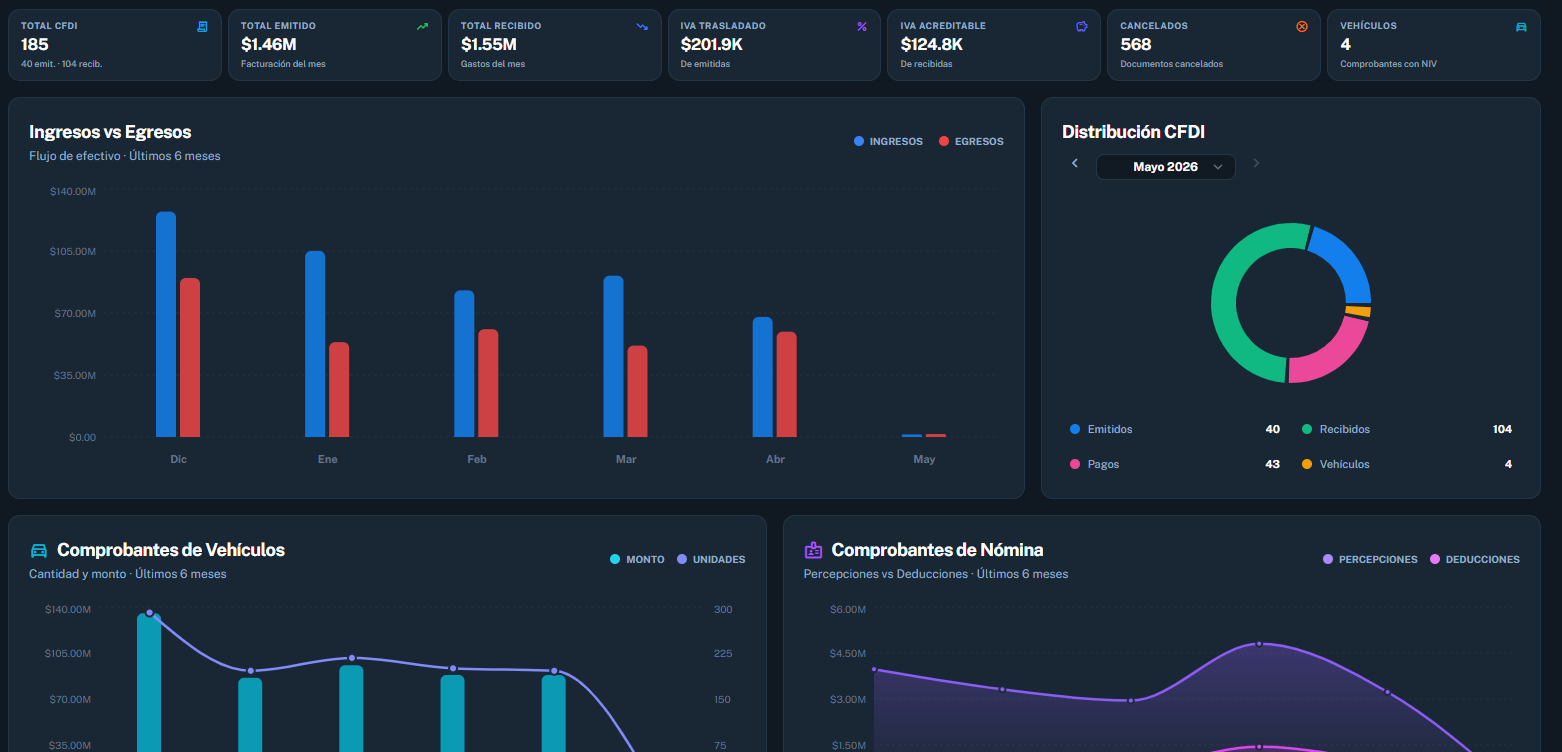Click the "Dic" x-axis label
Viewport: 1562px width, 752px height.
click(178, 460)
